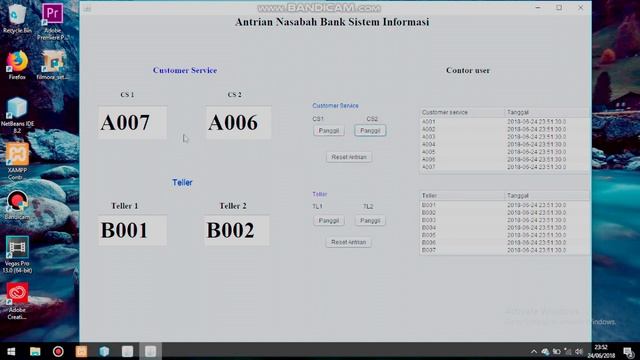Select row A006 in Customer service table
This screenshot has width=640, height=360.
tap(505, 159)
